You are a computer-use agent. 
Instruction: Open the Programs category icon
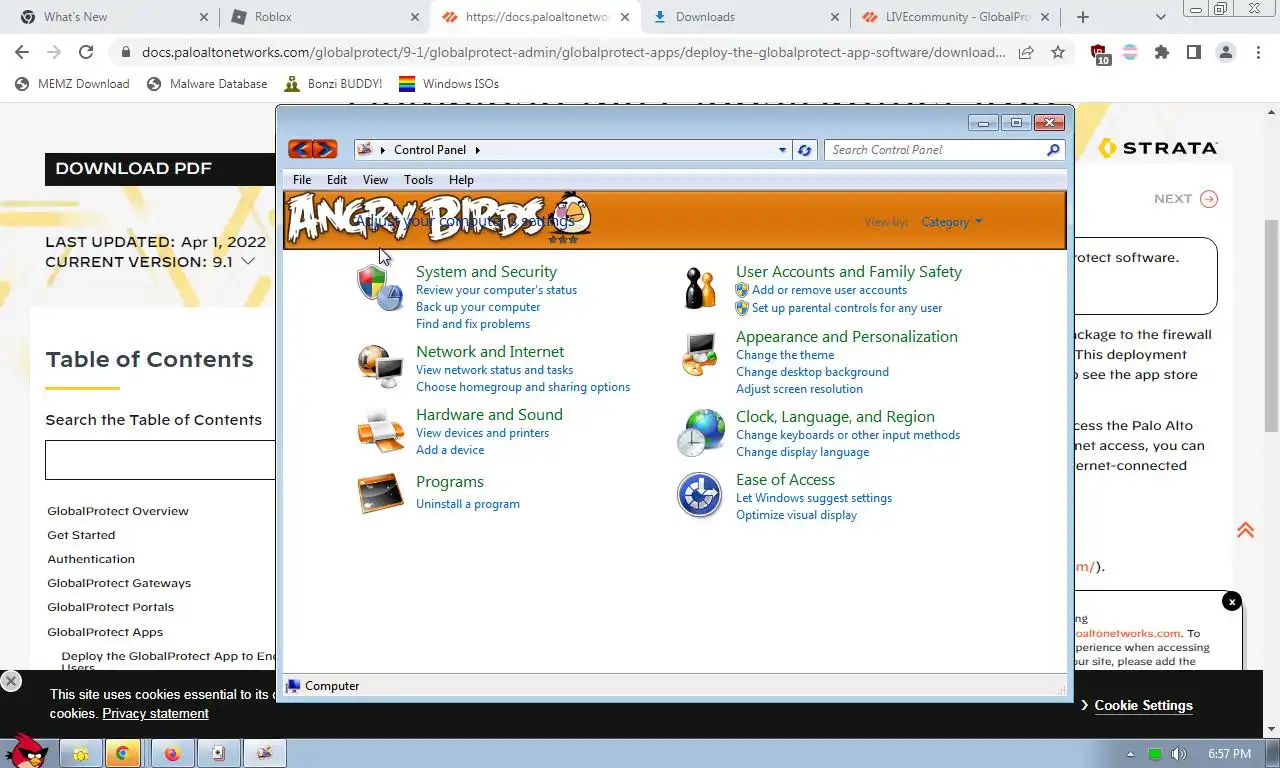pyautogui.click(x=380, y=493)
